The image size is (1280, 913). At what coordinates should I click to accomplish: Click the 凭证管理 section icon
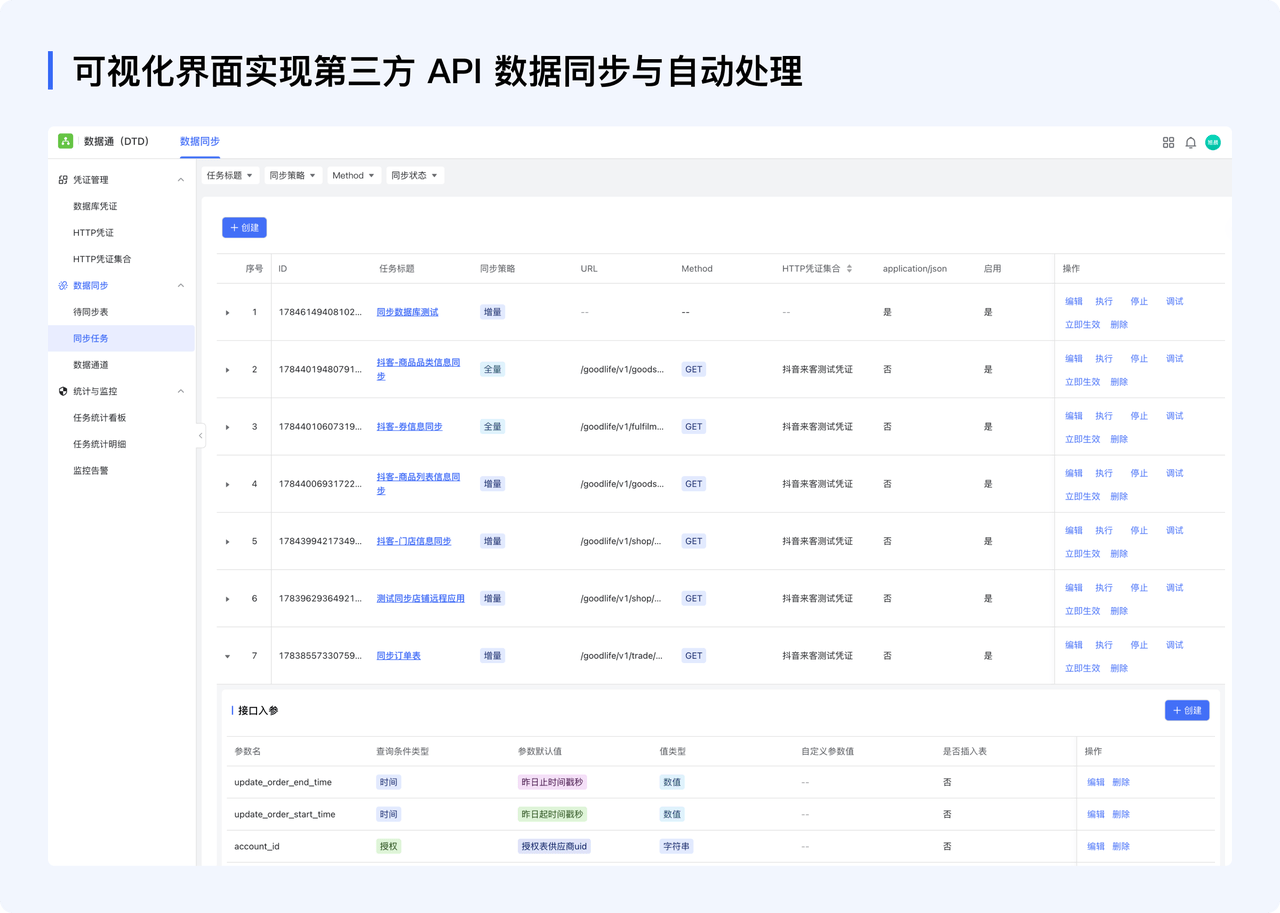click(63, 180)
